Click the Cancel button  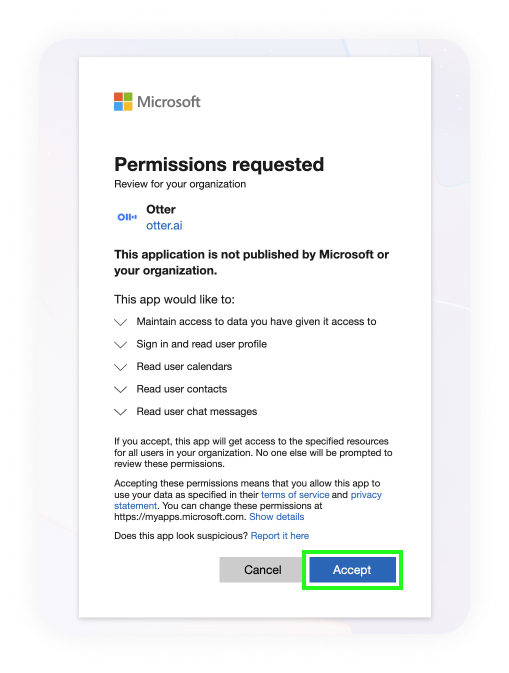click(263, 570)
